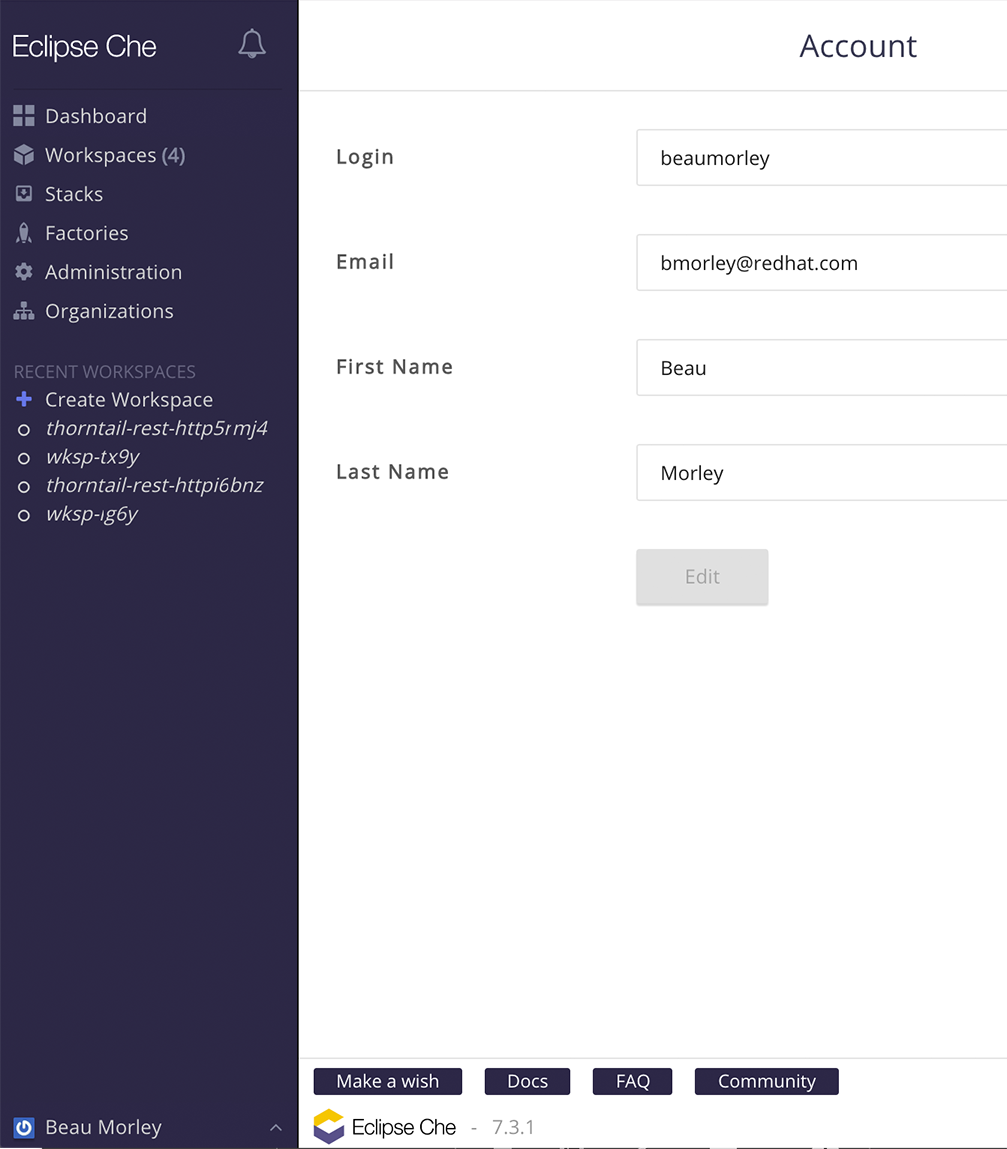Open notifications via the bell icon
The height and width of the screenshot is (1149, 1007).
click(x=251, y=44)
